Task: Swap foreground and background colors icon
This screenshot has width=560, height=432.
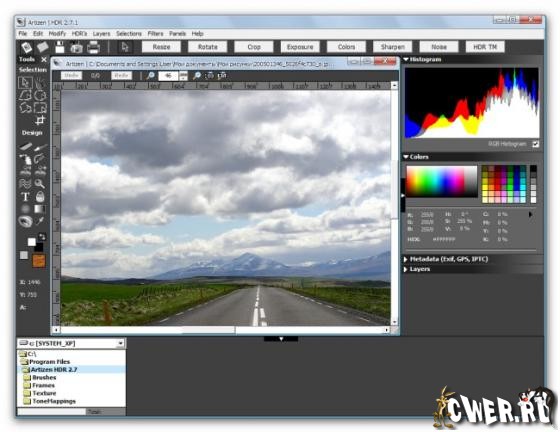Action: coord(42,237)
